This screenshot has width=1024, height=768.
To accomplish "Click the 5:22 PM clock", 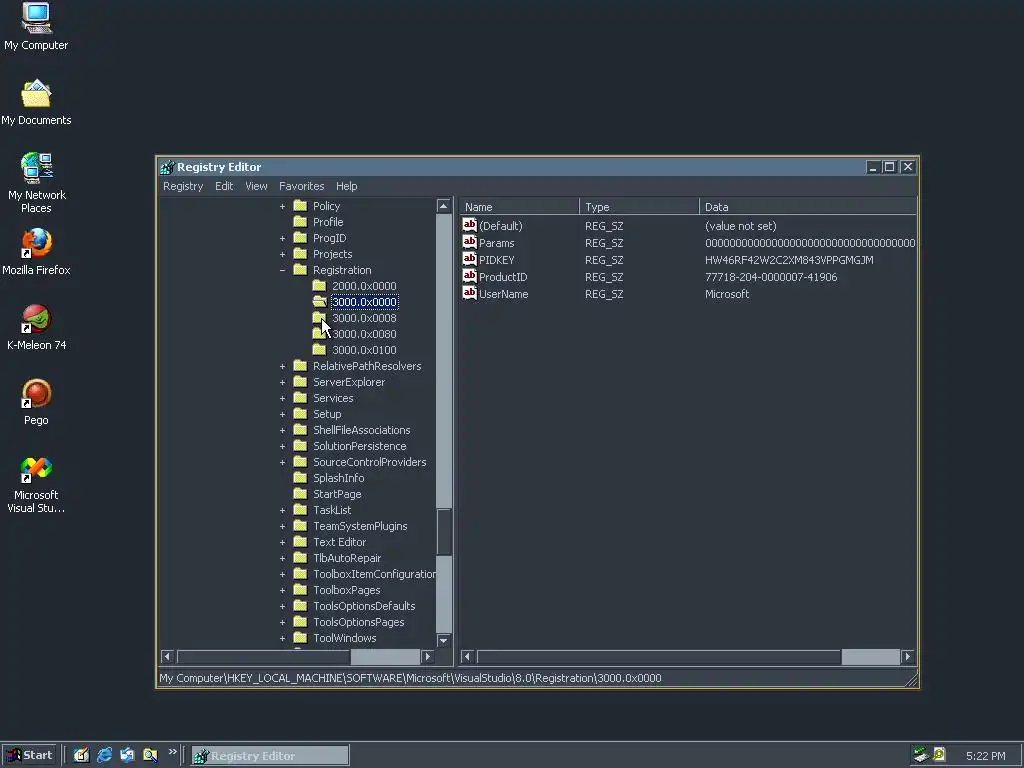I will pyautogui.click(x=985, y=756).
